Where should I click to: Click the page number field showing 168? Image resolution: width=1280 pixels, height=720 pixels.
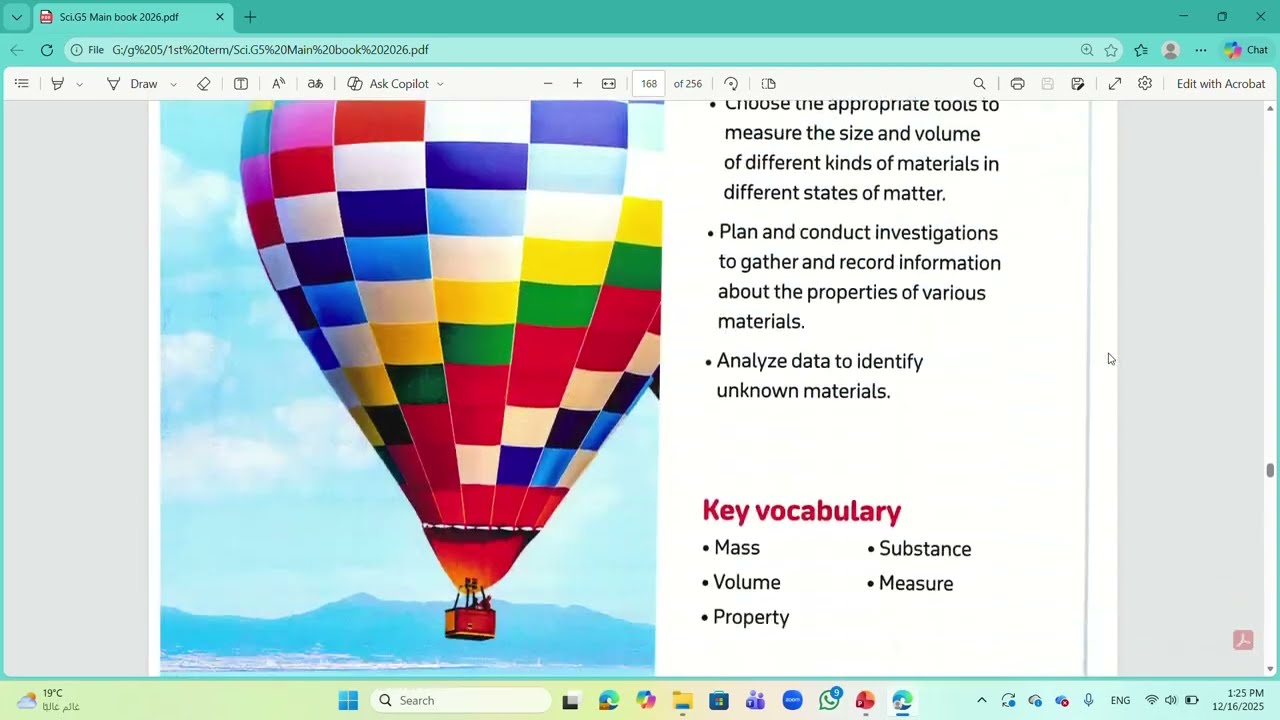tap(649, 84)
